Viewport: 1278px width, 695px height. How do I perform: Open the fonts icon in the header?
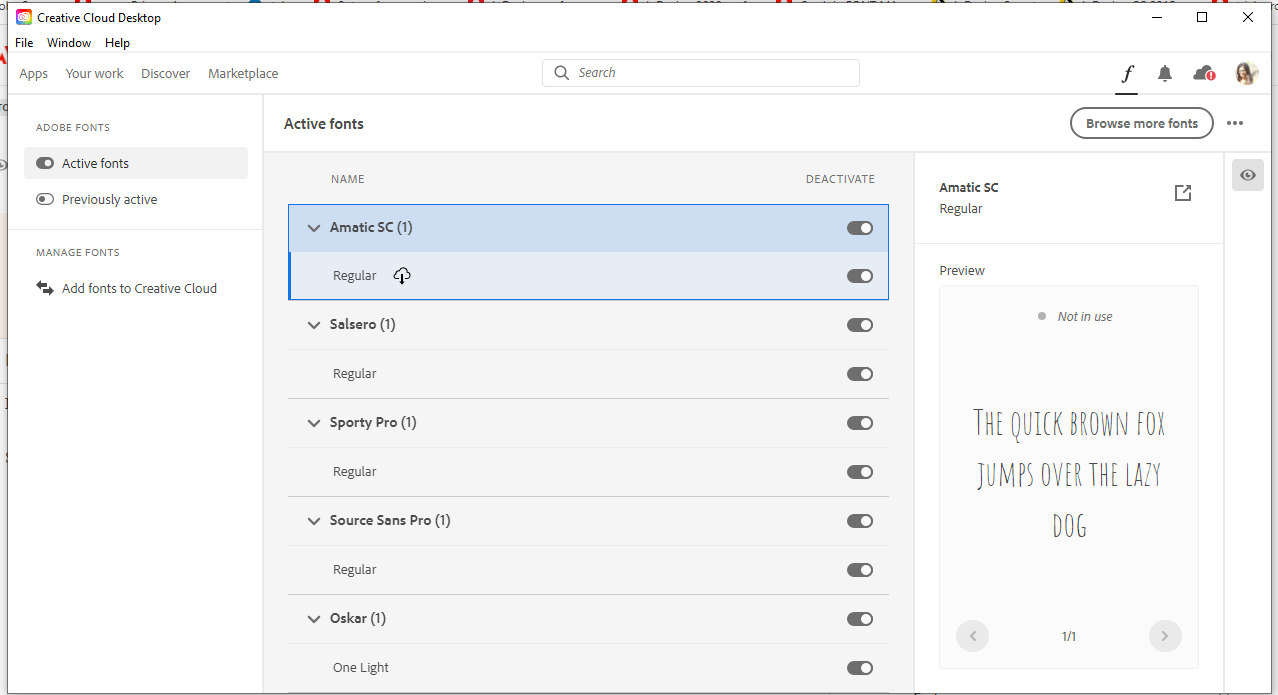[x=1127, y=73]
